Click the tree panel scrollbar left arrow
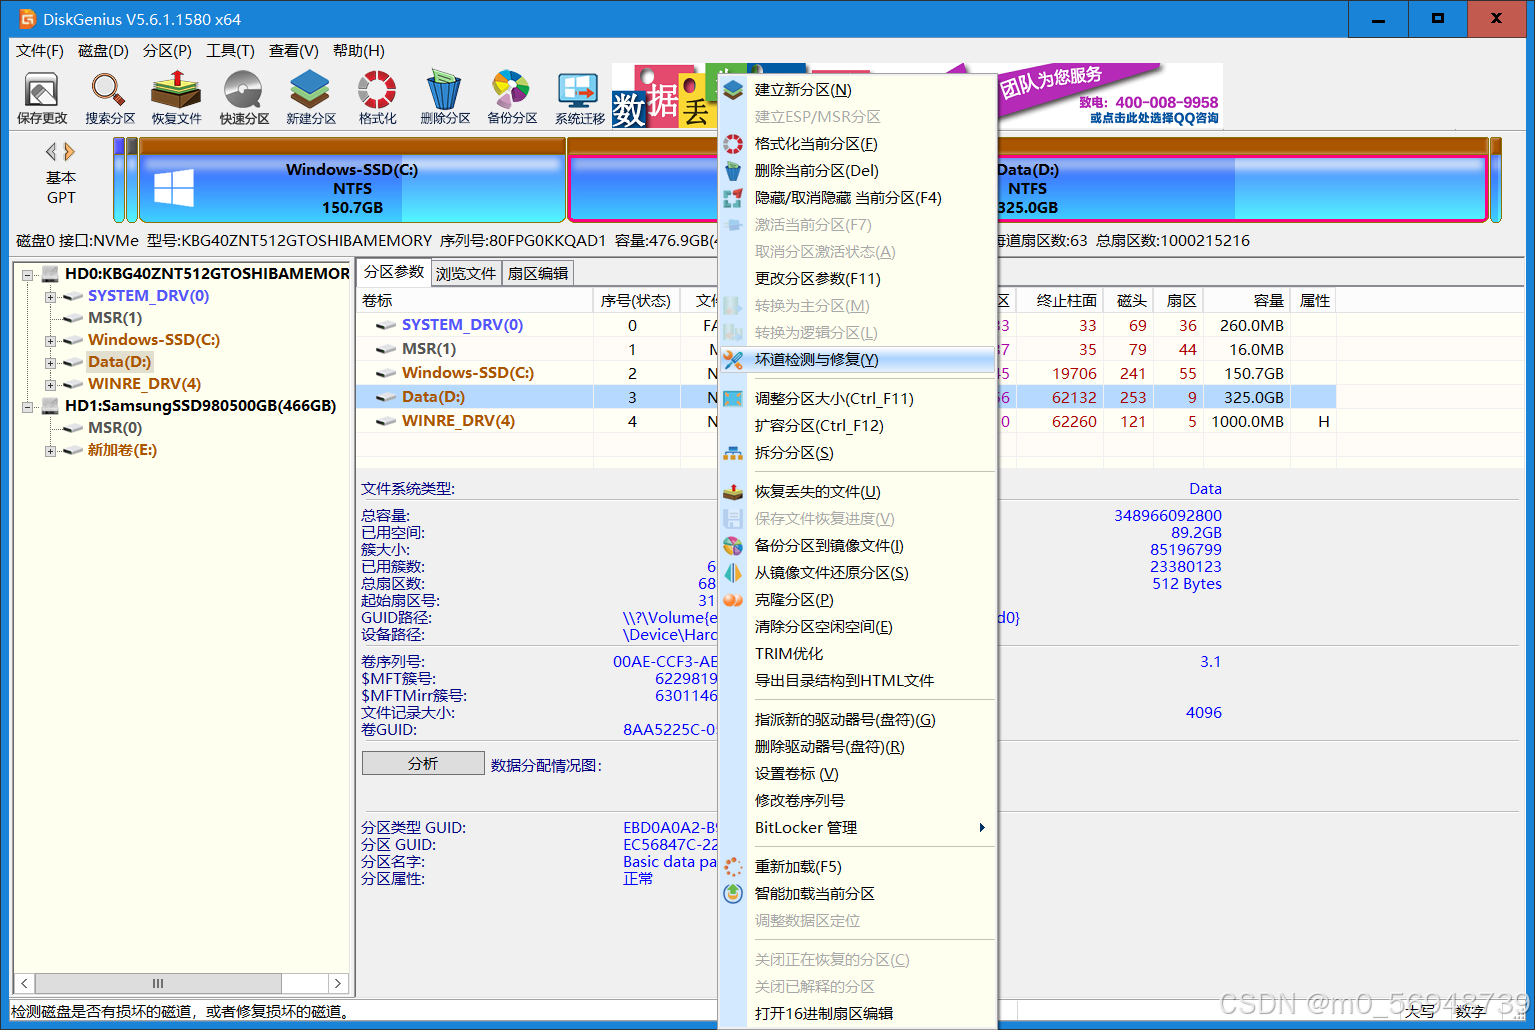 pos(25,984)
